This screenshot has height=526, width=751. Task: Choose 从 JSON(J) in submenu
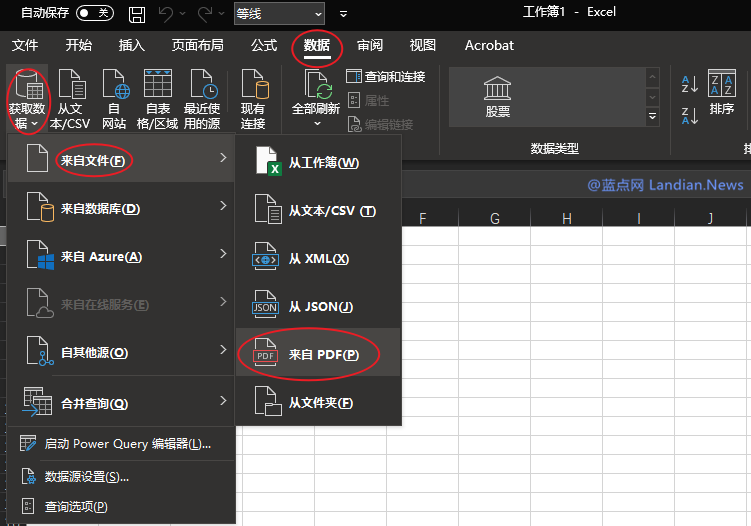(x=319, y=305)
